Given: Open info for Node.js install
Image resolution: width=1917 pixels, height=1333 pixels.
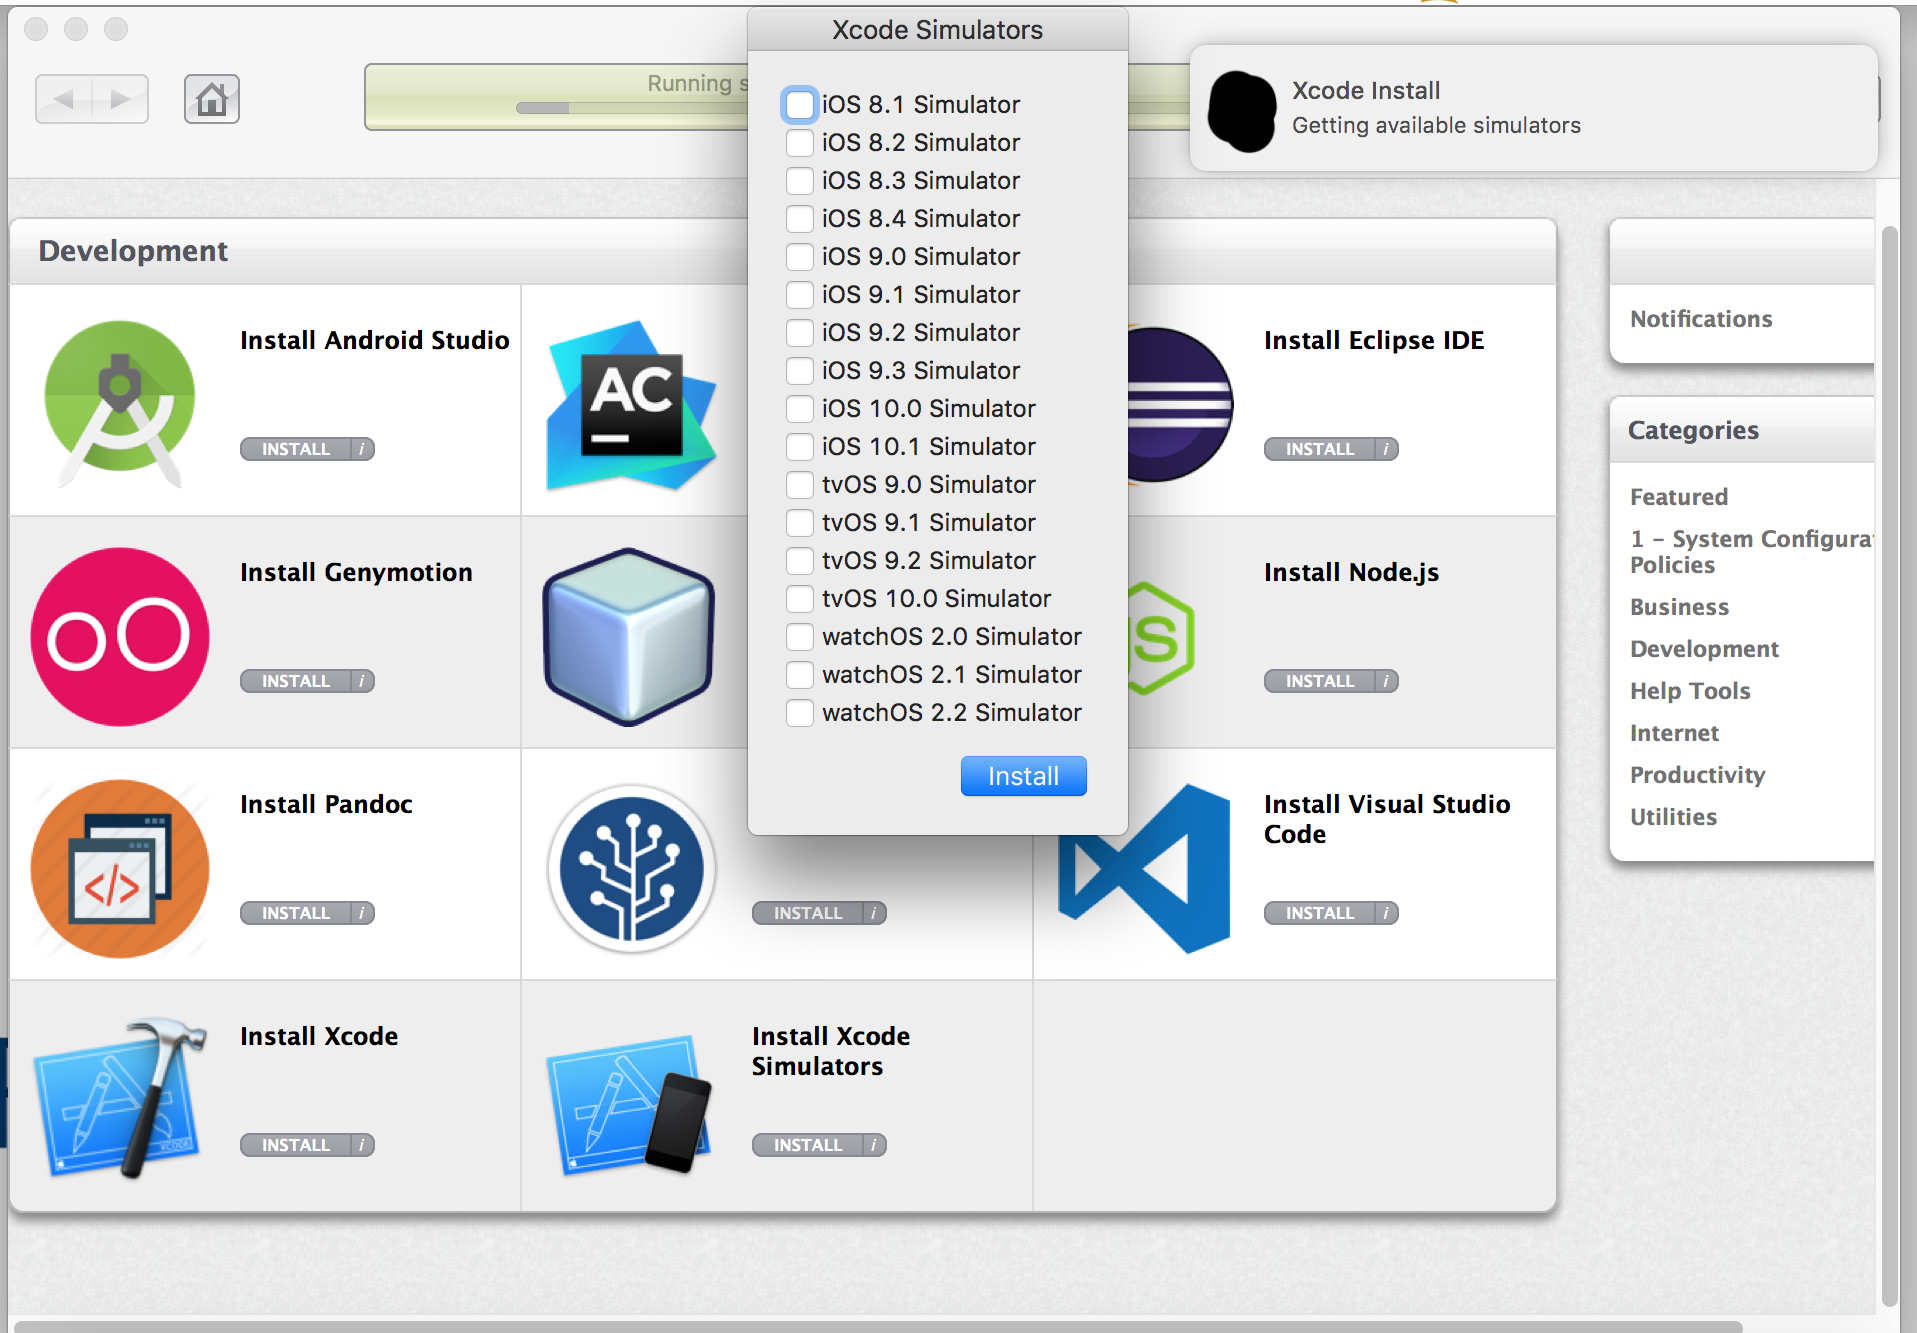Looking at the screenshot, I should pyautogui.click(x=1386, y=681).
